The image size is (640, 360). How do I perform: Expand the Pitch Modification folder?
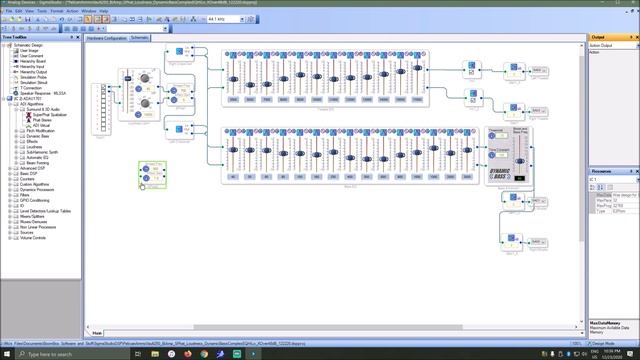point(16,131)
